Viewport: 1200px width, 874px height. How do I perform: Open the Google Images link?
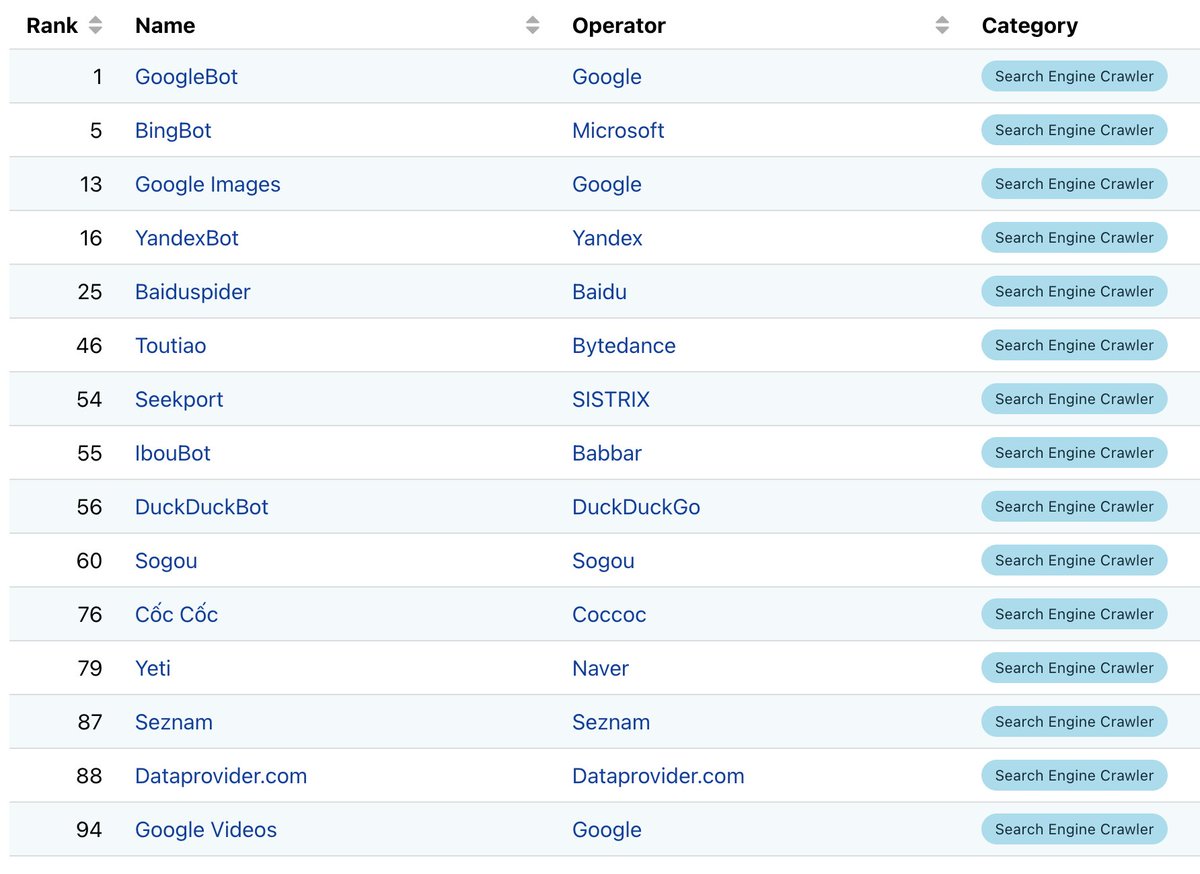coord(208,185)
